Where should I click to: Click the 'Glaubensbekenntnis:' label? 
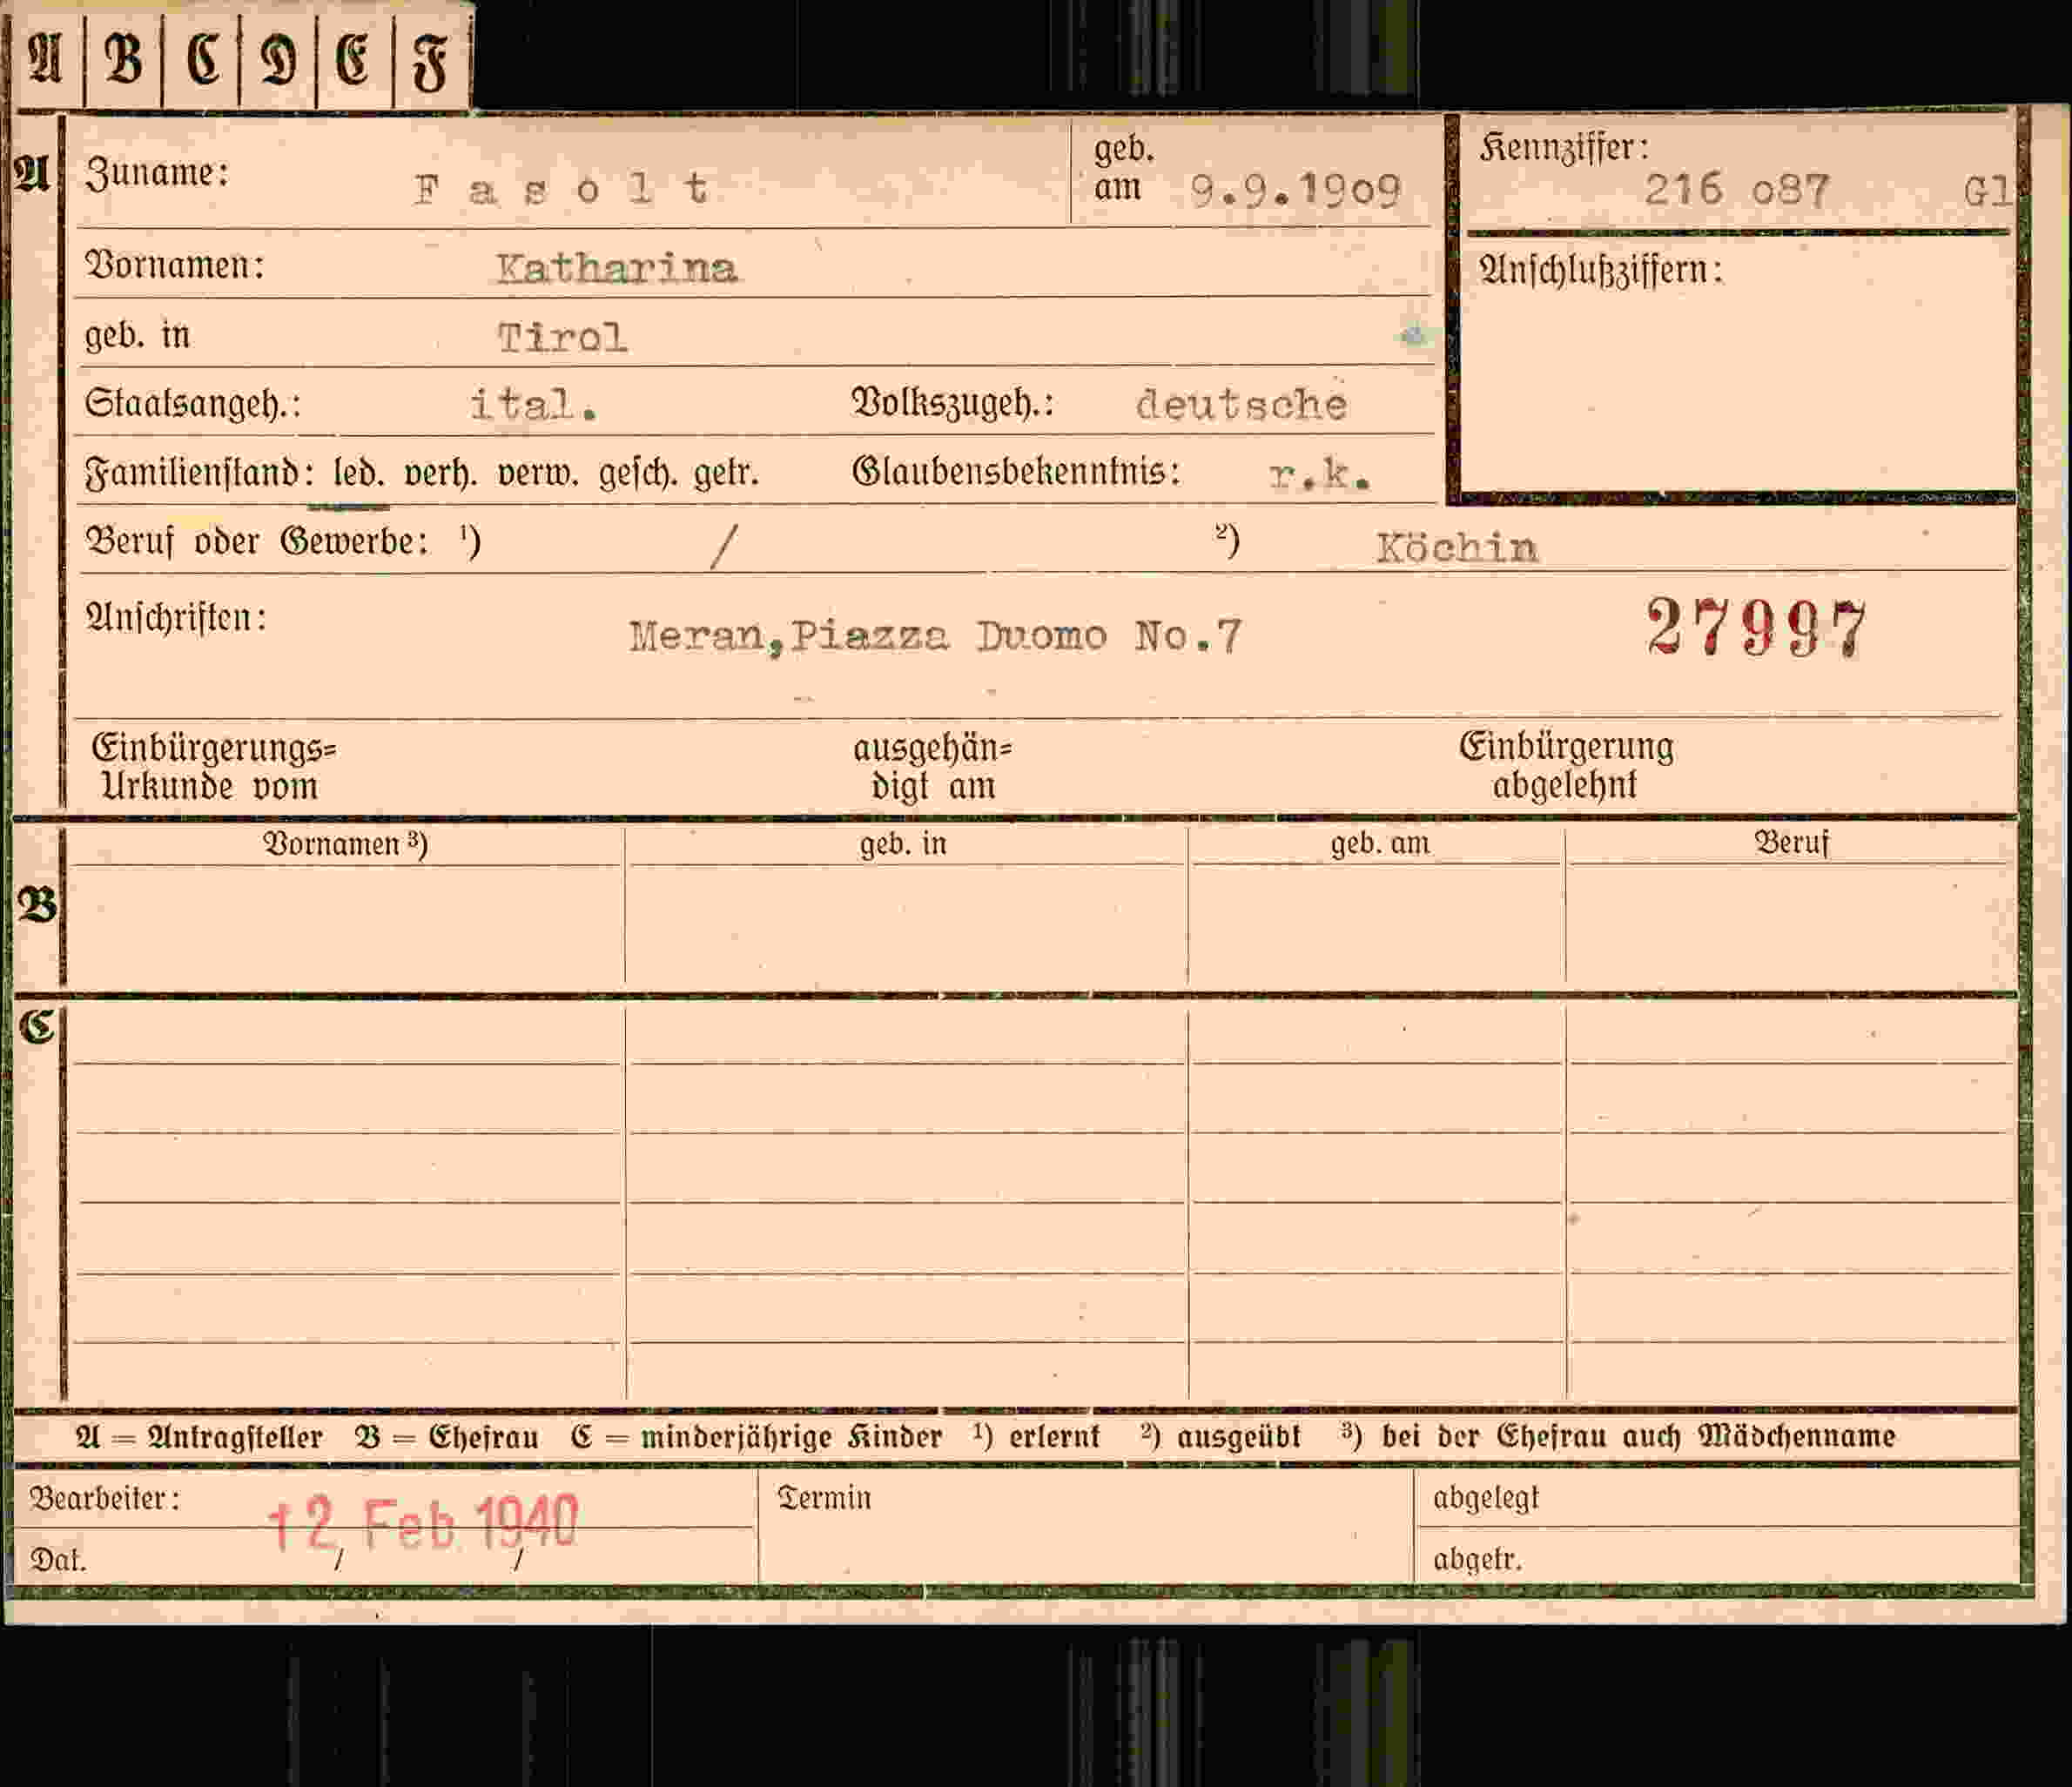click(1016, 471)
